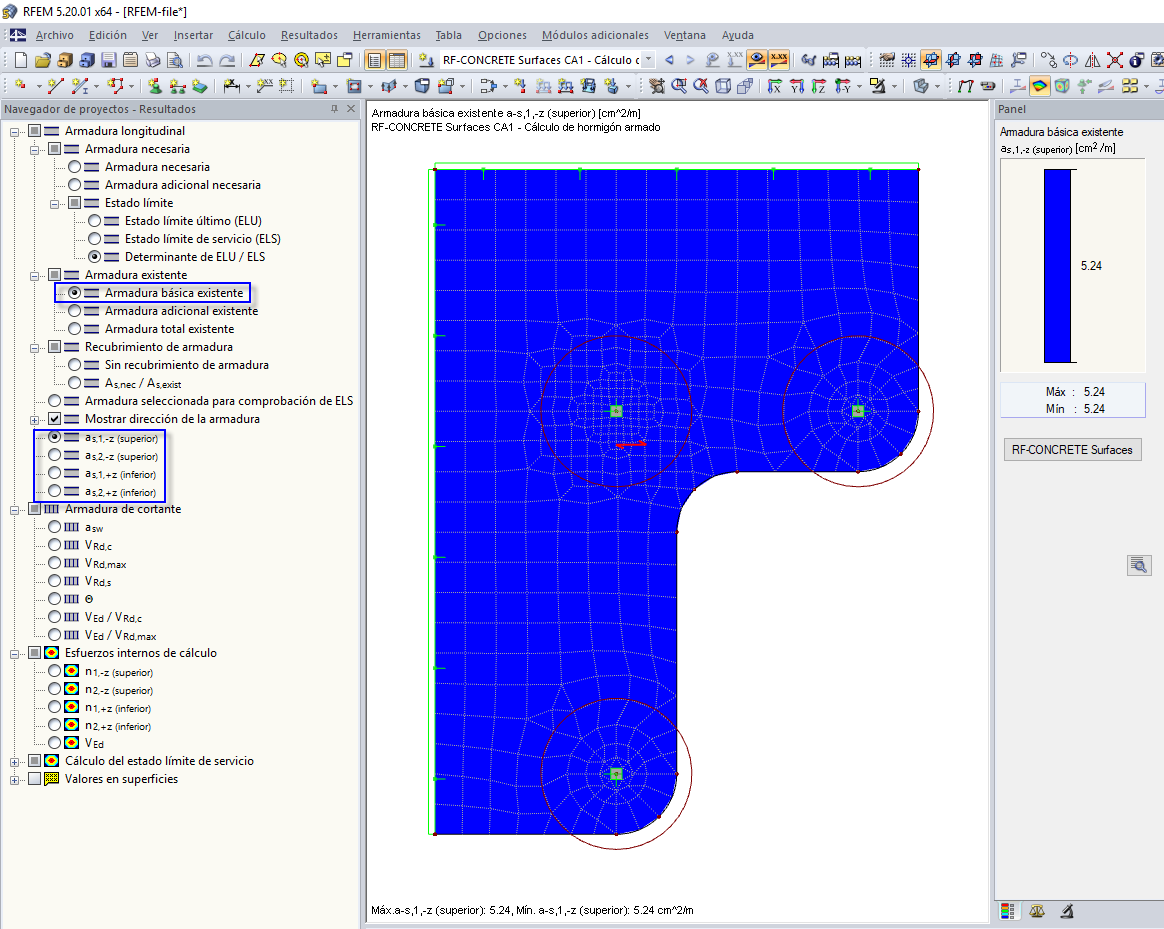Select Armadura total existente radio
The image size is (1164, 929).
[74, 329]
